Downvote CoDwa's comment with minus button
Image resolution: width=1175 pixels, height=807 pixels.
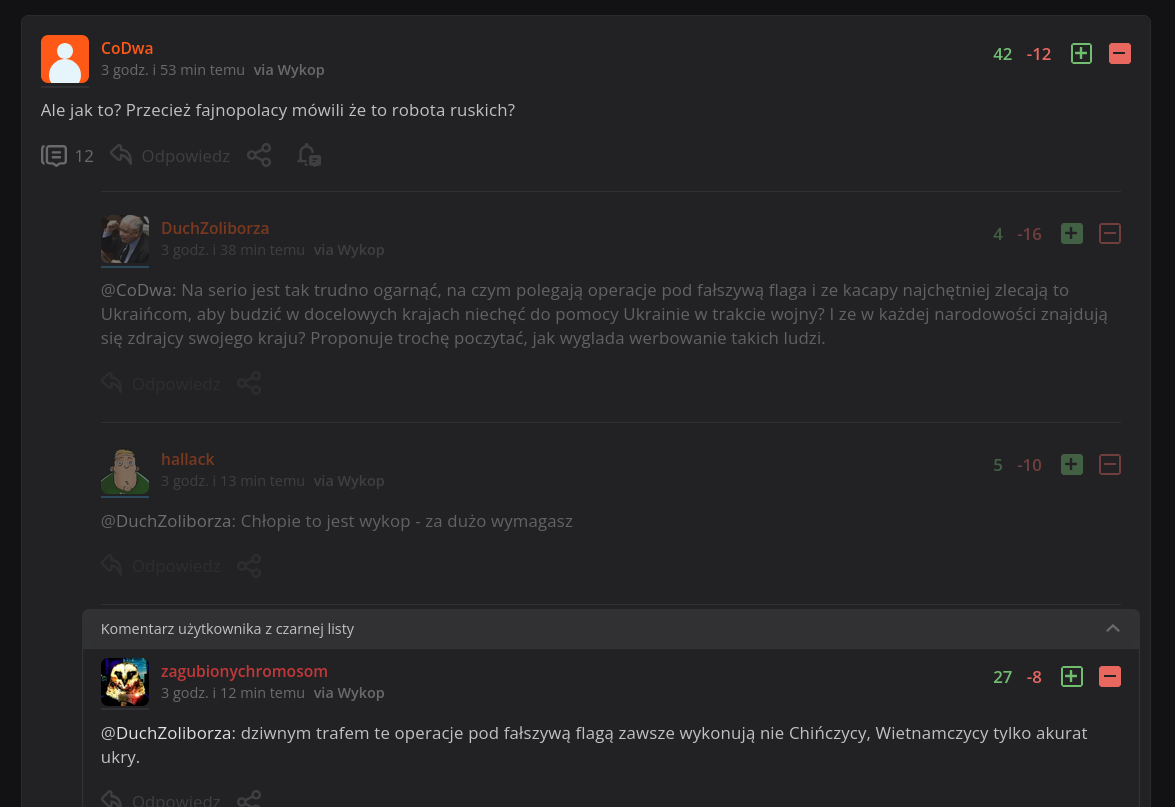pyautogui.click(x=1120, y=54)
